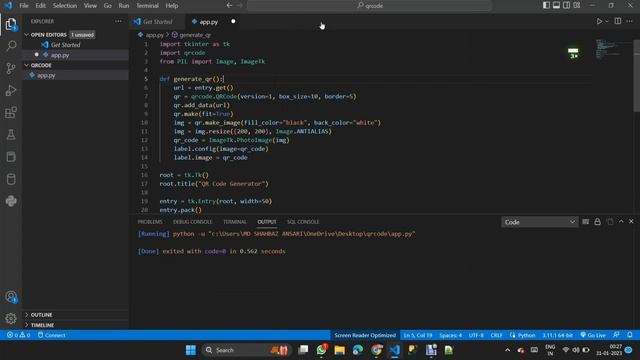Switch to Debug Console tab
Viewport: 640px width, 360px height.
tap(193, 222)
